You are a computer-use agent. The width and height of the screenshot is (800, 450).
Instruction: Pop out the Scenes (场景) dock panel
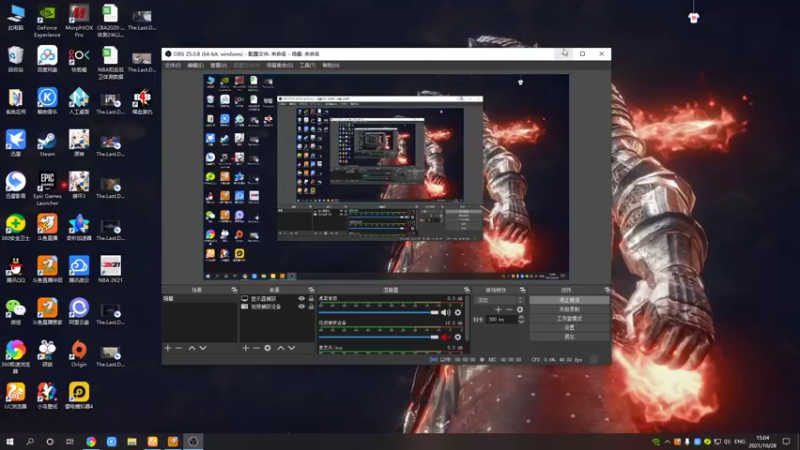coord(234,290)
